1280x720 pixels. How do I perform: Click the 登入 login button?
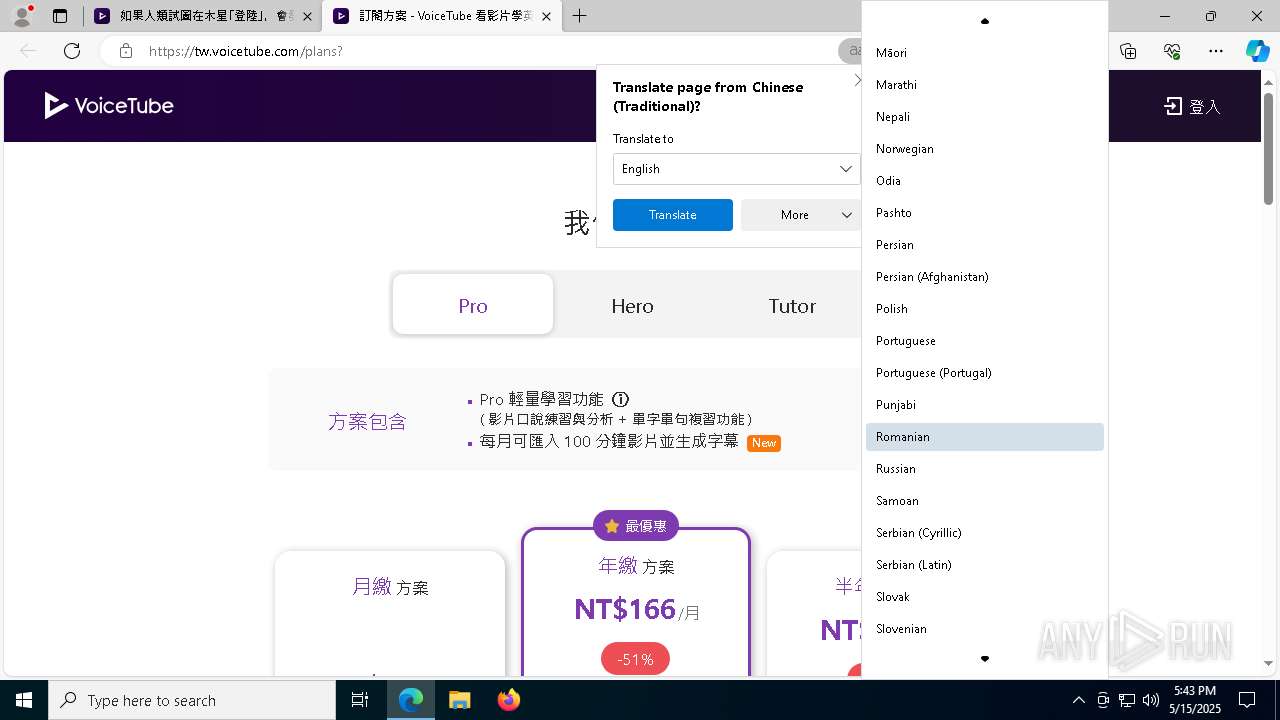(1193, 106)
